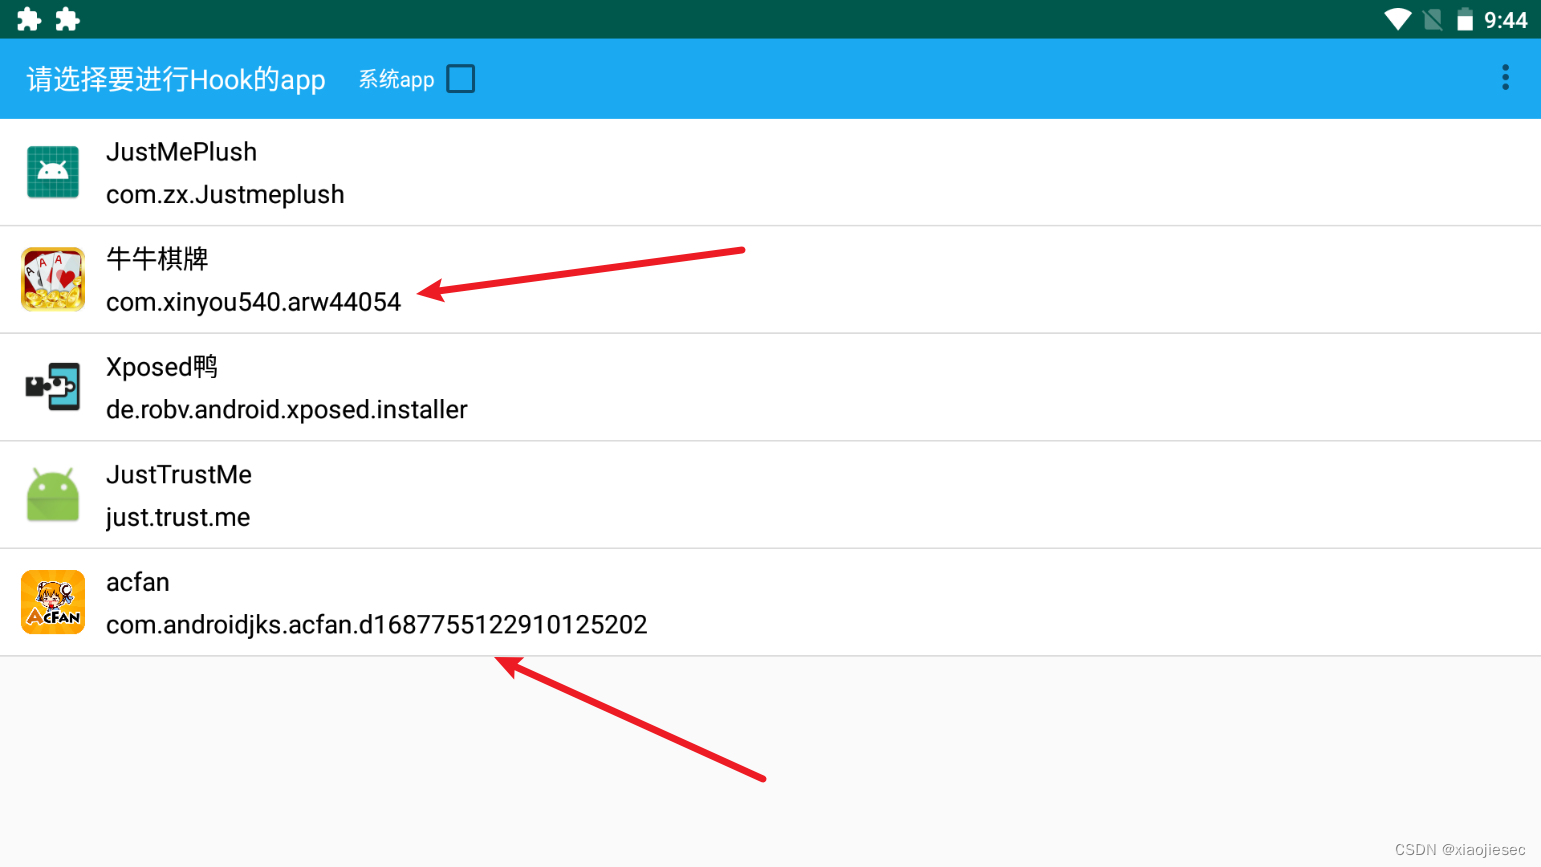Screen dimensions: 1541x867
Task: Select package com.androidjks.acfan.d1687755122910125202
Action: pyautogui.click(x=377, y=625)
